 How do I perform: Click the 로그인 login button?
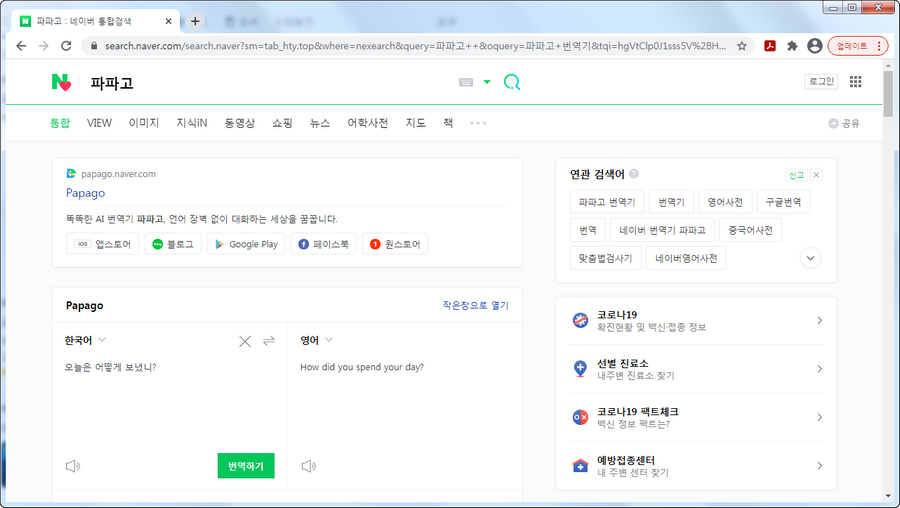(x=821, y=82)
